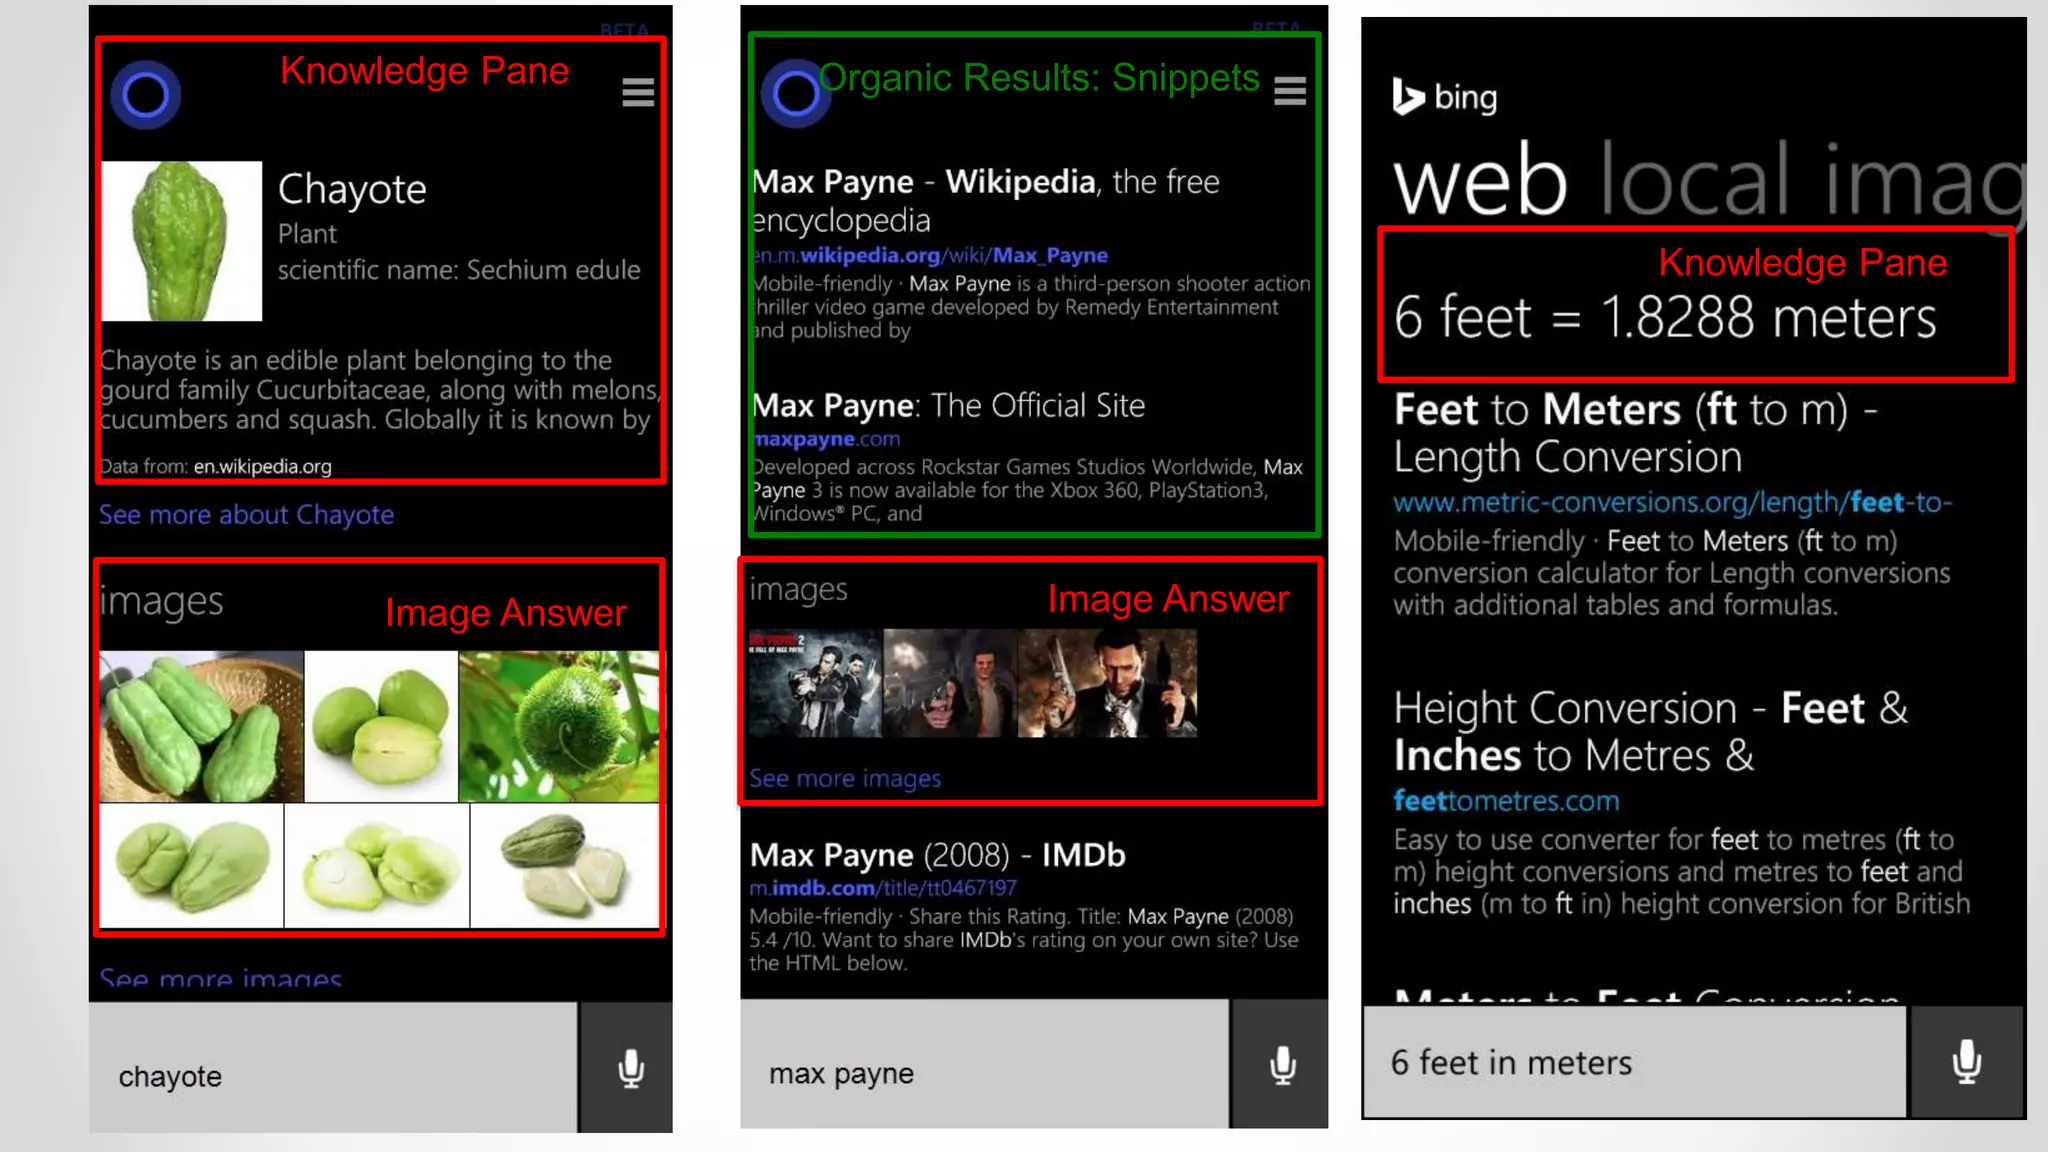Tap the Chayote title heading
Screen dimensions: 2048x1152
pyautogui.click(x=352, y=189)
